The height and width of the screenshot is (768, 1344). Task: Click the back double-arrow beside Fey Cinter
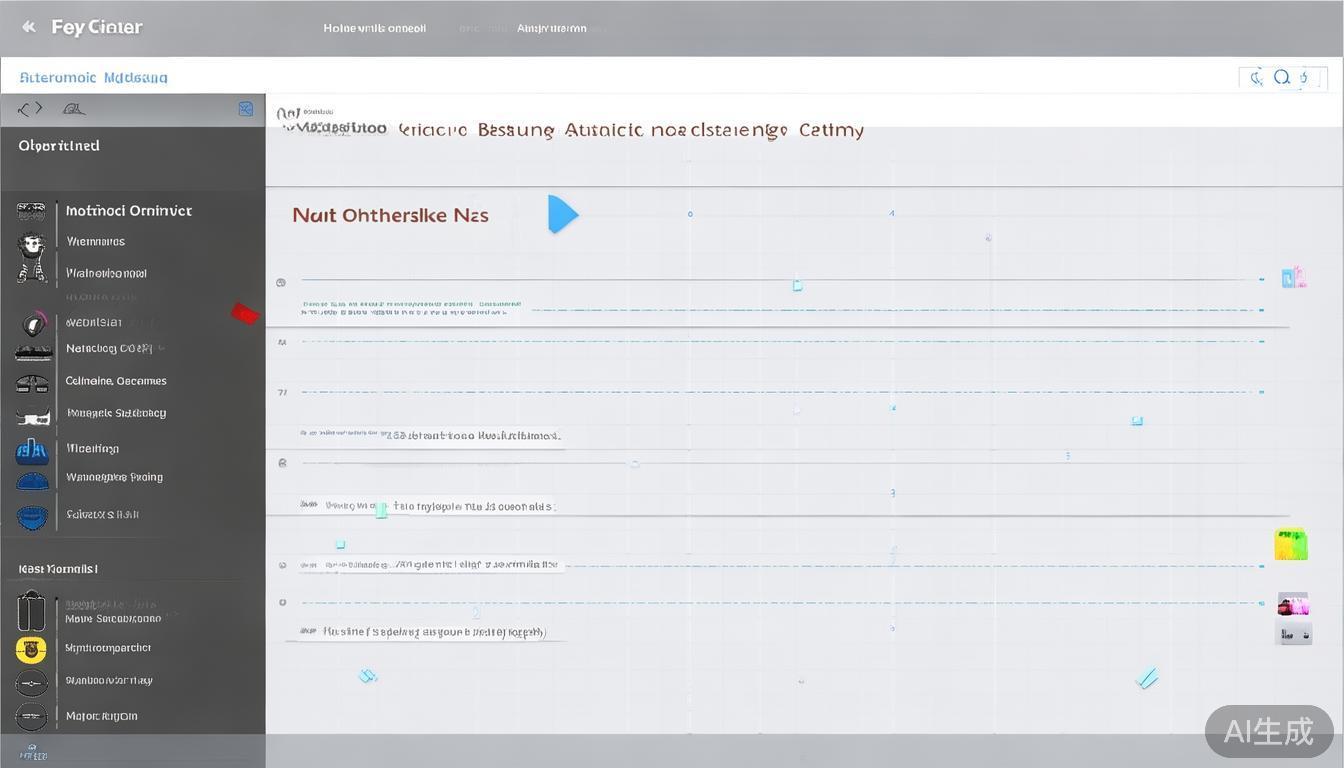tap(29, 27)
